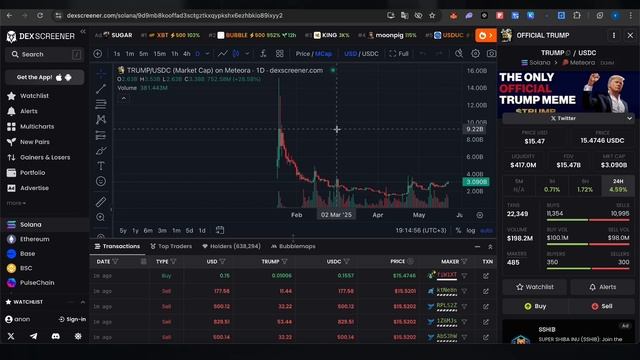Click the red Sell button
This screenshot has height=360, width=640.
602,306
